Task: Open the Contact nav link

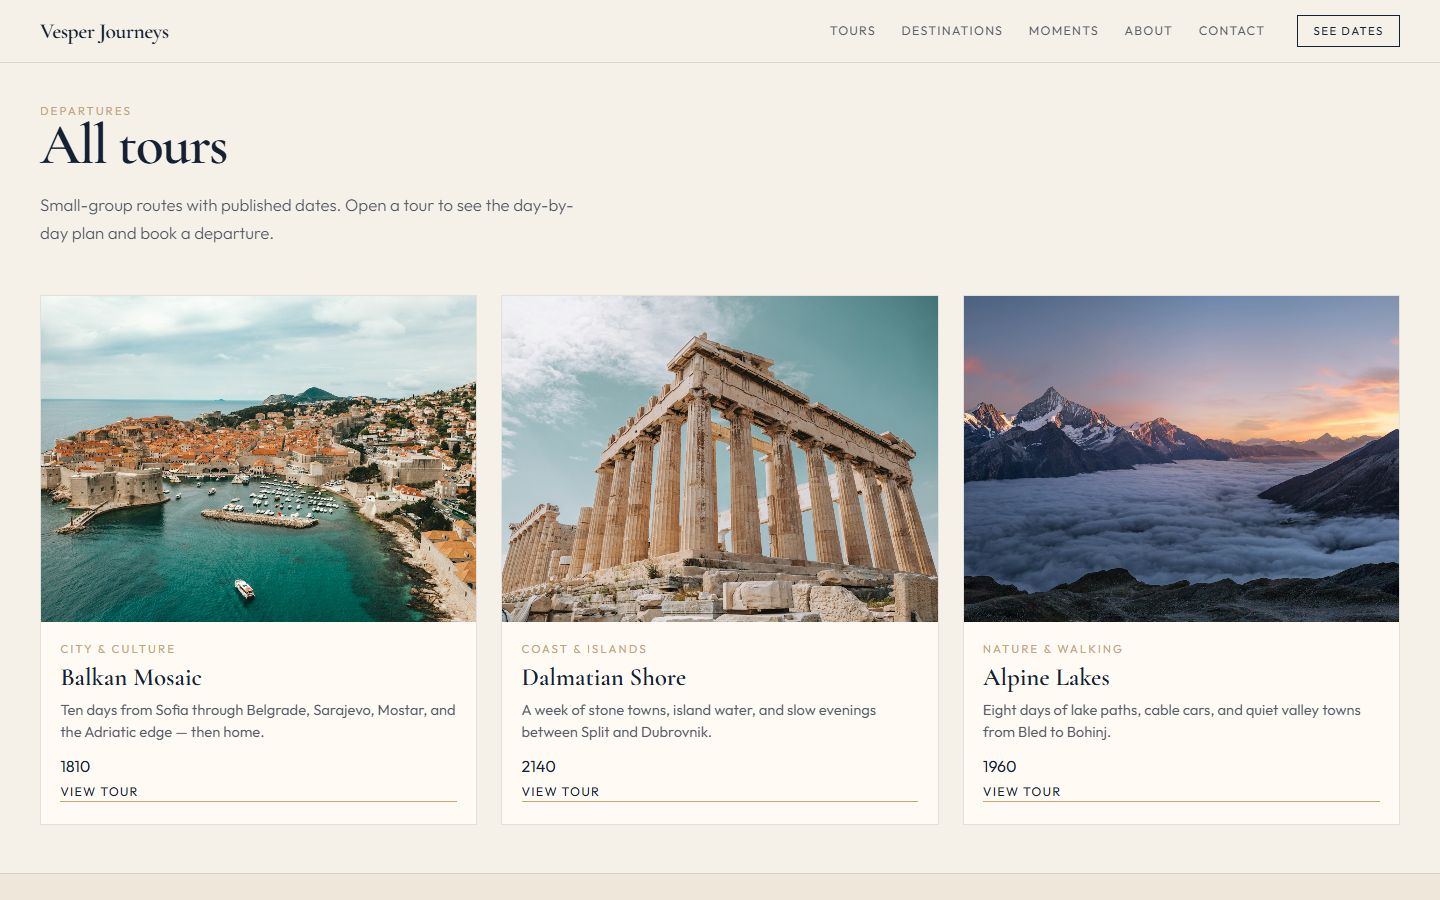Action: tap(1231, 31)
